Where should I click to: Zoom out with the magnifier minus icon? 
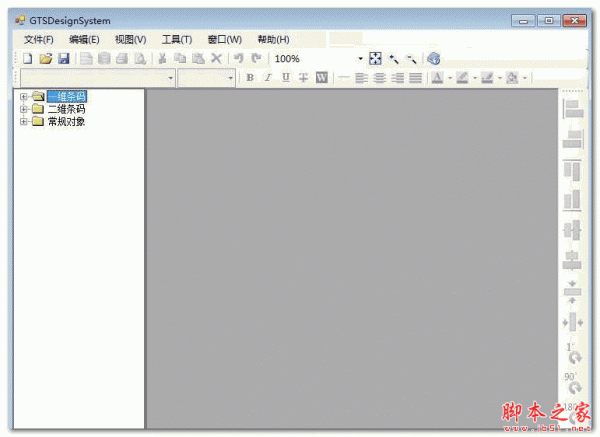point(411,59)
